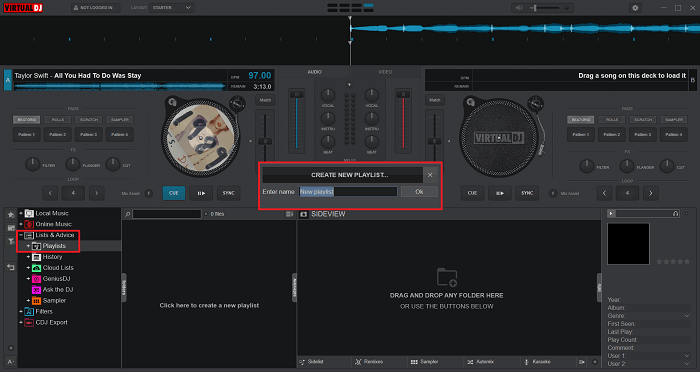Click the master volume speaker icon
Screen dimensions: 700x372
tap(519, 8)
